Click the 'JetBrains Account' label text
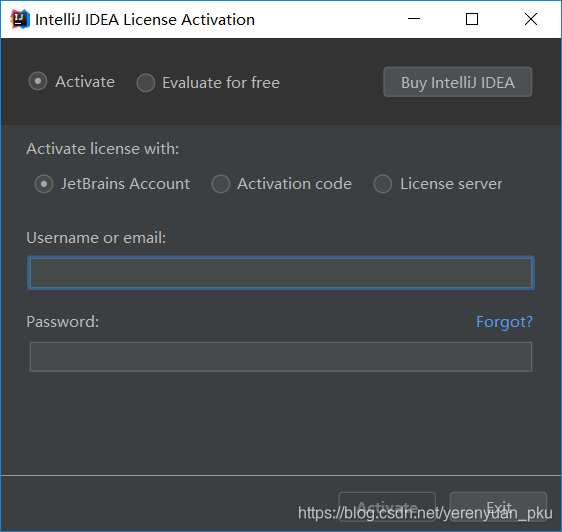 click(125, 184)
